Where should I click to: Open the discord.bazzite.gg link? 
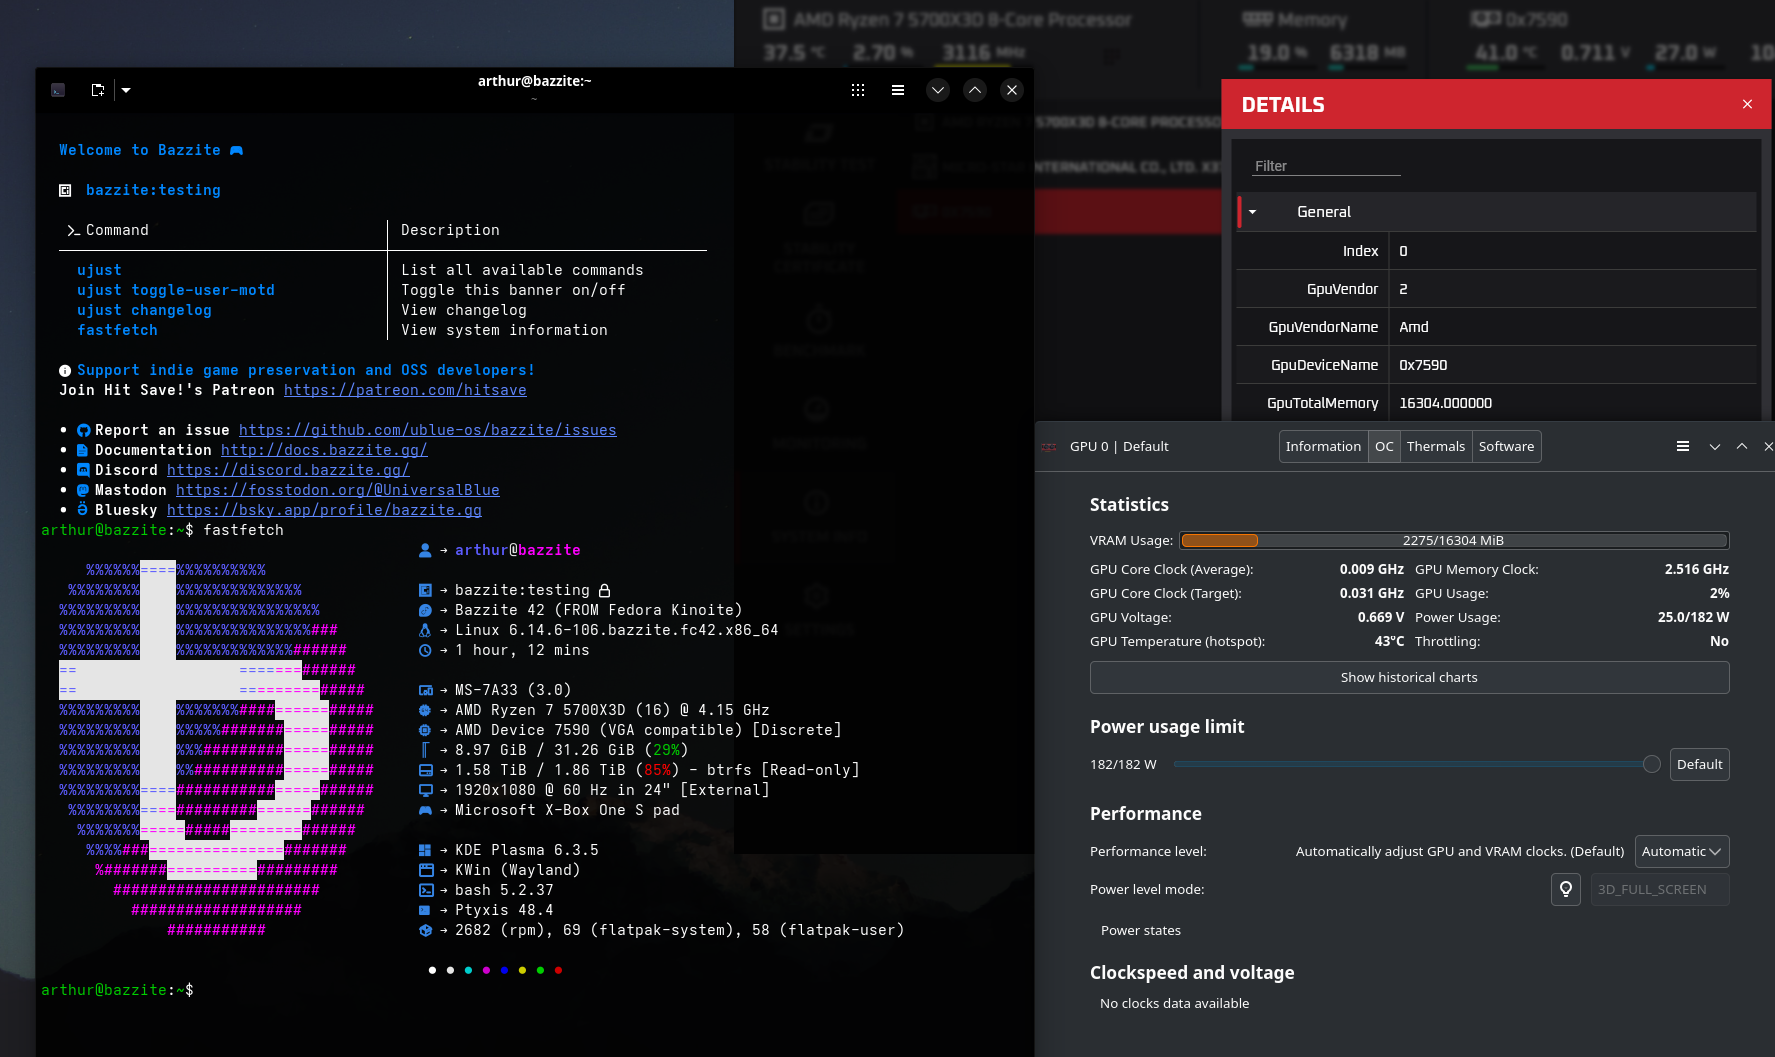pos(288,470)
